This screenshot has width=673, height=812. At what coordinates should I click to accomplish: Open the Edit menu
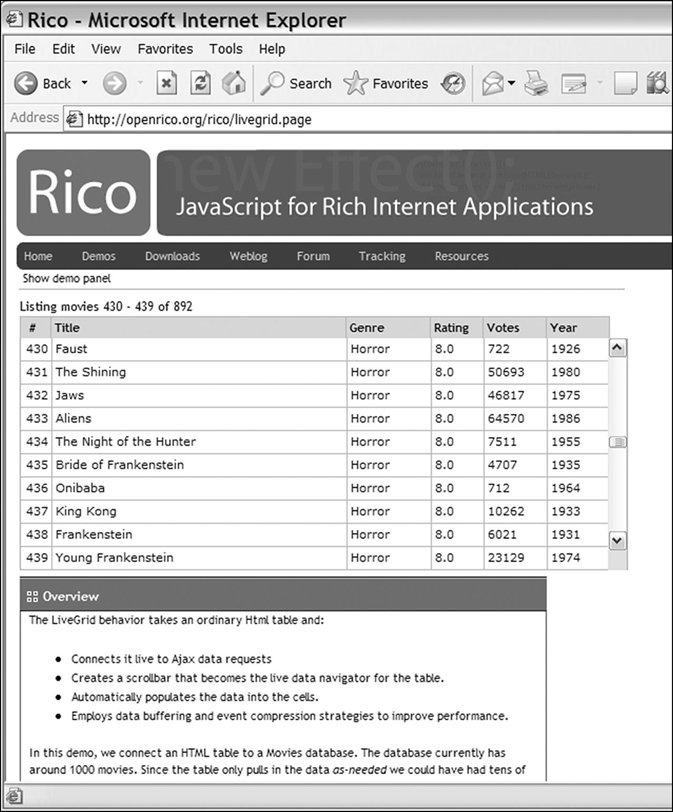[x=63, y=49]
